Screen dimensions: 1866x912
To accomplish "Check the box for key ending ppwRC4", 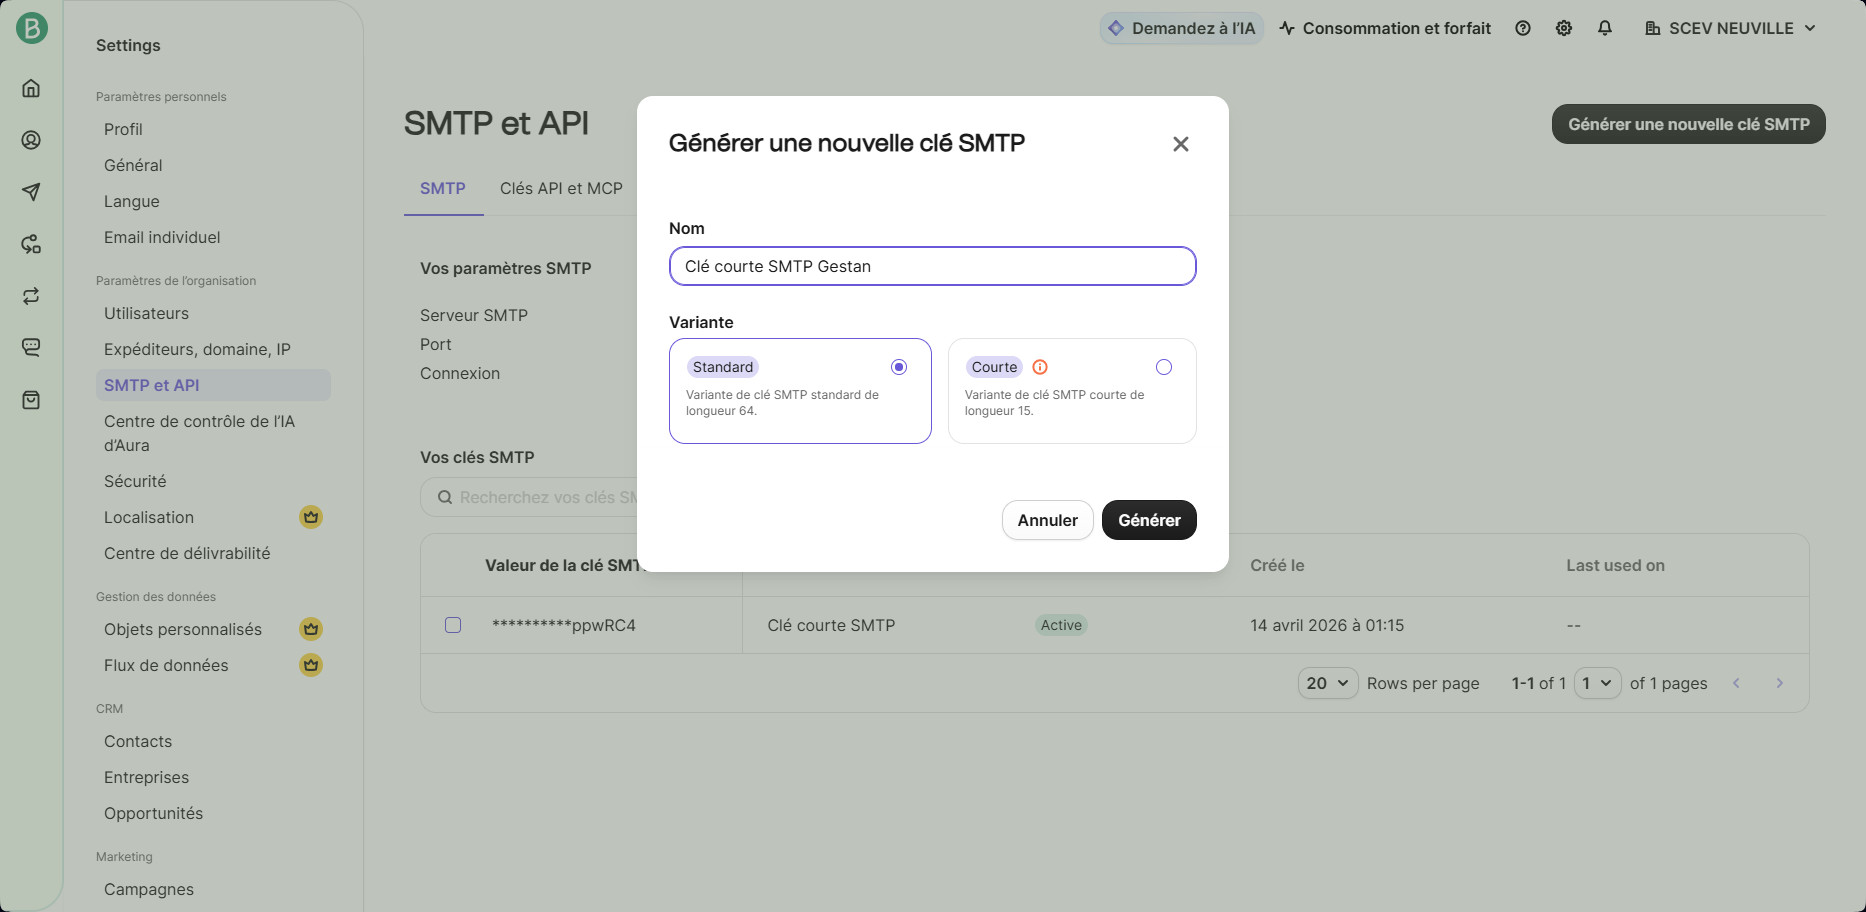I will point(453,625).
